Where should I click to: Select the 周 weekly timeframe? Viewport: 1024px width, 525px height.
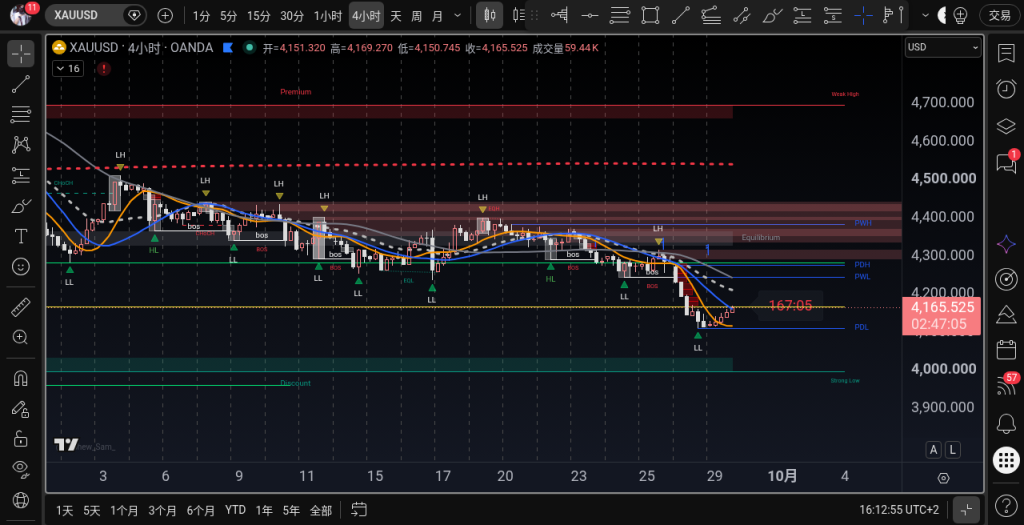click(417, 16)
